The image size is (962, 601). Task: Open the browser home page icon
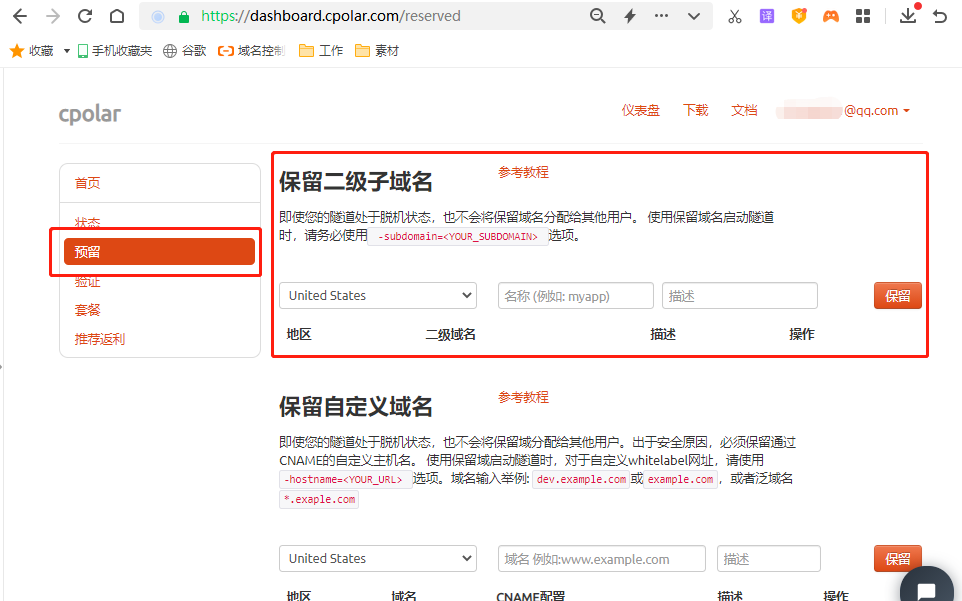pos(117,17)
